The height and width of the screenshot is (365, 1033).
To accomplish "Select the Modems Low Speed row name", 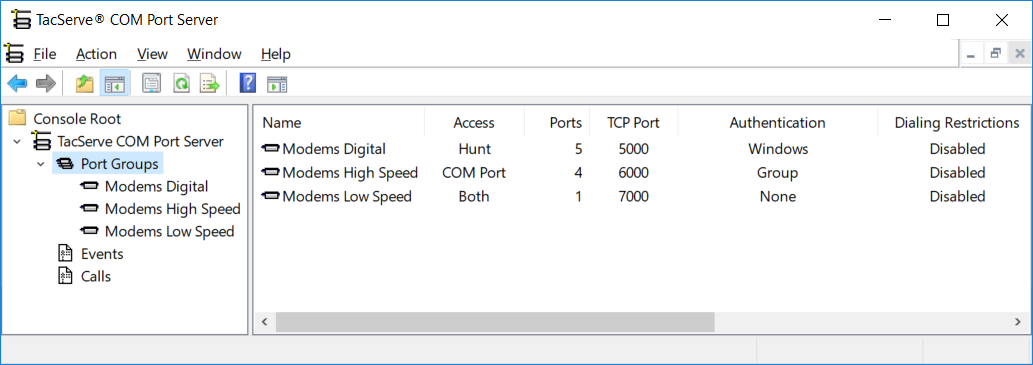I will pos(347,196).
